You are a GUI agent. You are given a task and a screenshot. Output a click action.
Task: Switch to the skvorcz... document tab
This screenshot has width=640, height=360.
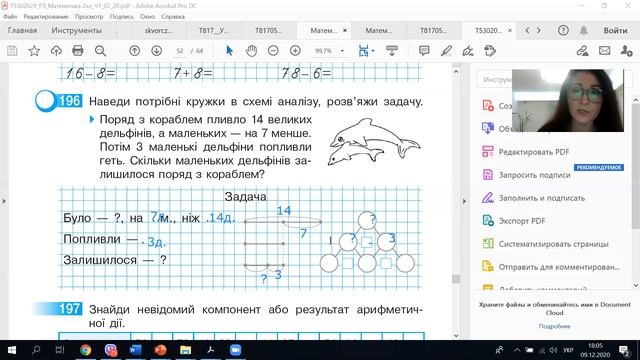pyautogui.click(x=158, y=30)
